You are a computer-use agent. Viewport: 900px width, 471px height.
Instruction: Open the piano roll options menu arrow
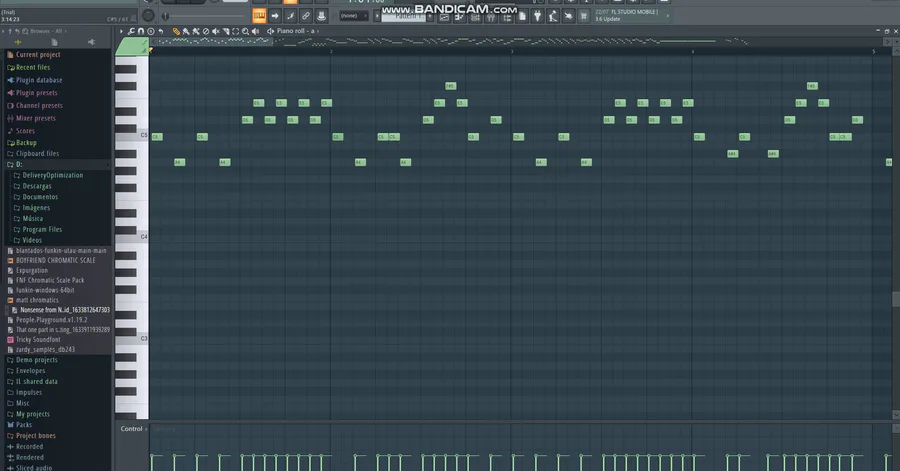pyautogui.click(x=121, y=31)
